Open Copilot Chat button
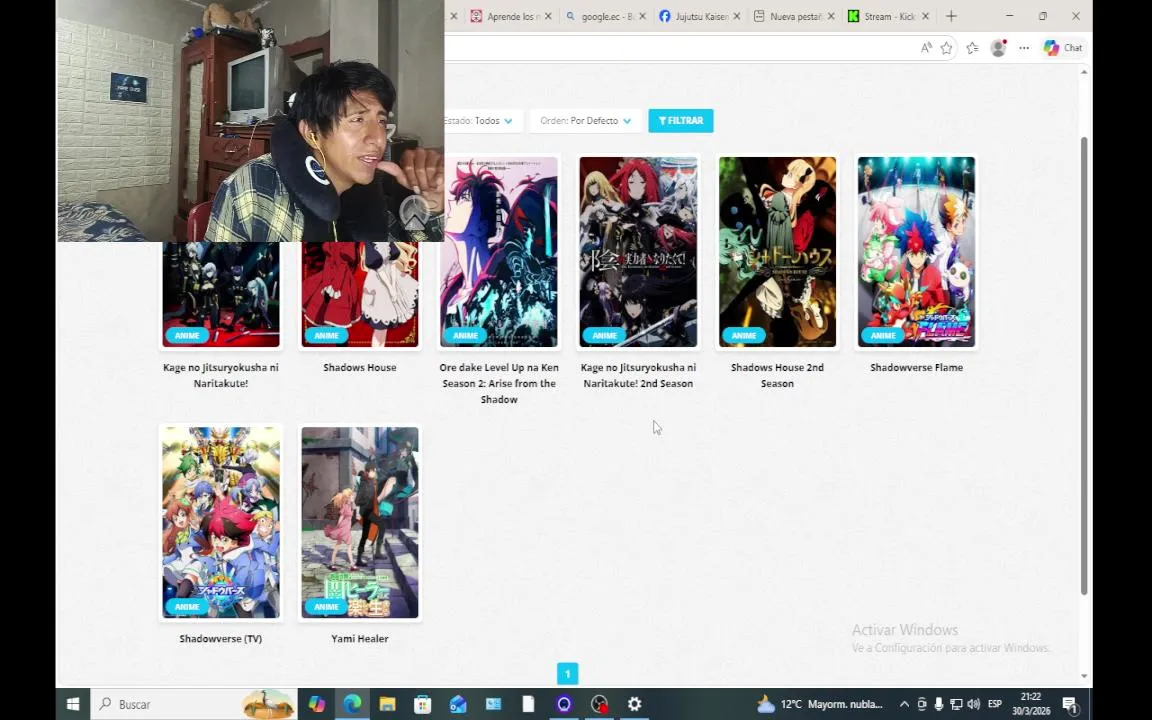Image resolution: width=1152 pixels, height=720 pixels. 1062,48
